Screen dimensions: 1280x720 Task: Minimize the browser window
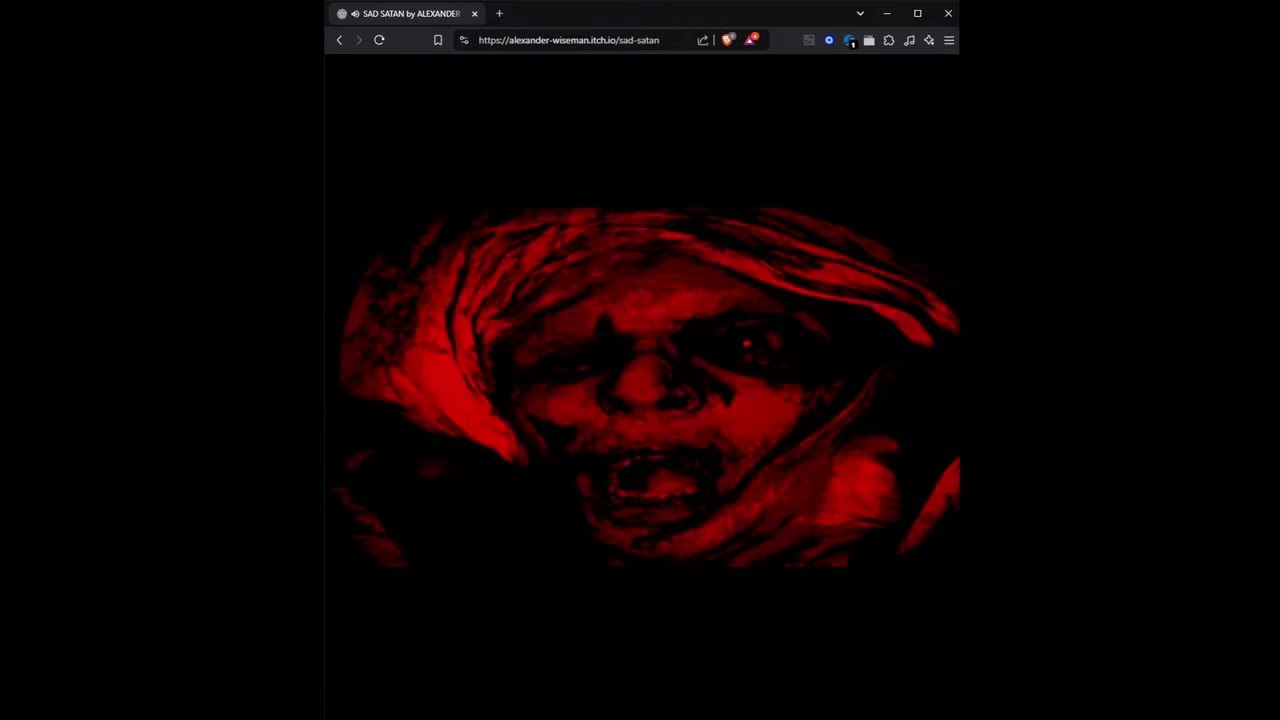(x=887, y=14)
